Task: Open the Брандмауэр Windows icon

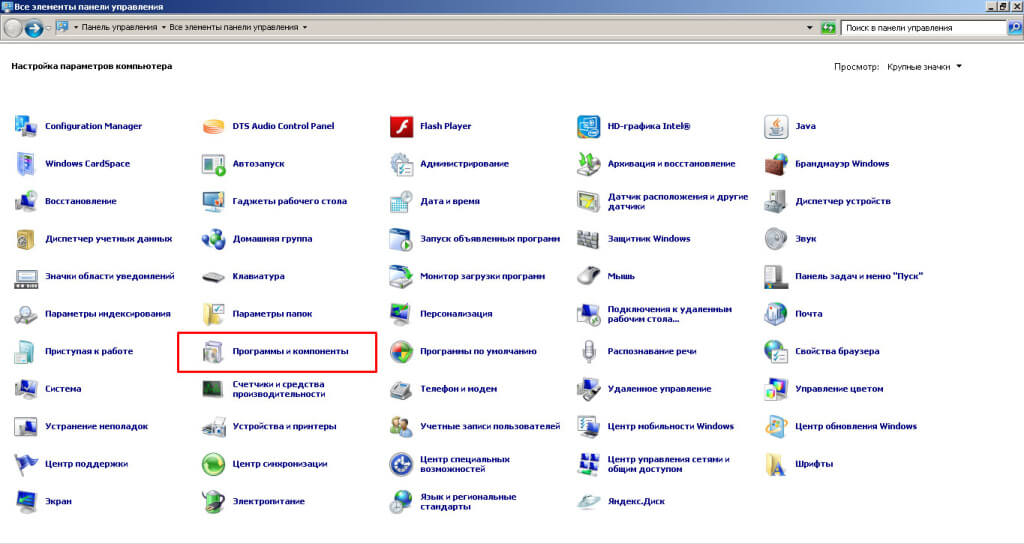Action: point(776,164)
